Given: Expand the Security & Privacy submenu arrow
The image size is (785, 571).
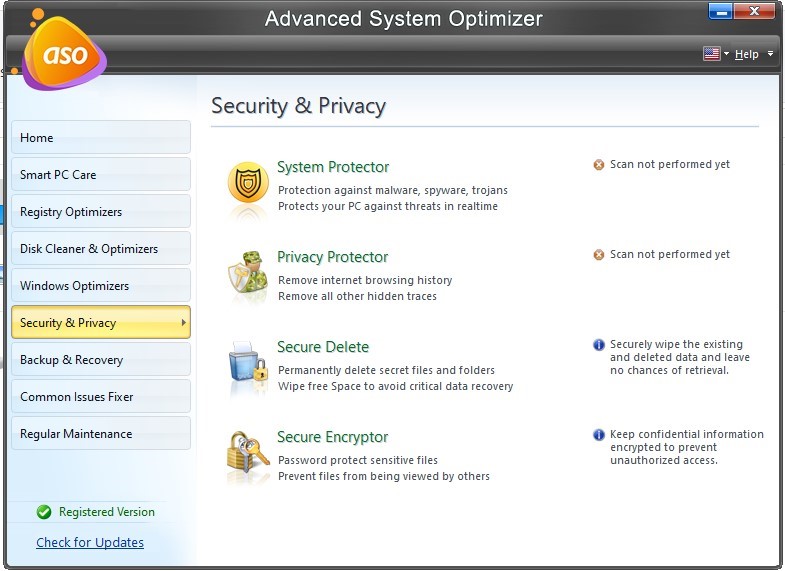Looking at the screenshot, I should (x=184, y=323).
